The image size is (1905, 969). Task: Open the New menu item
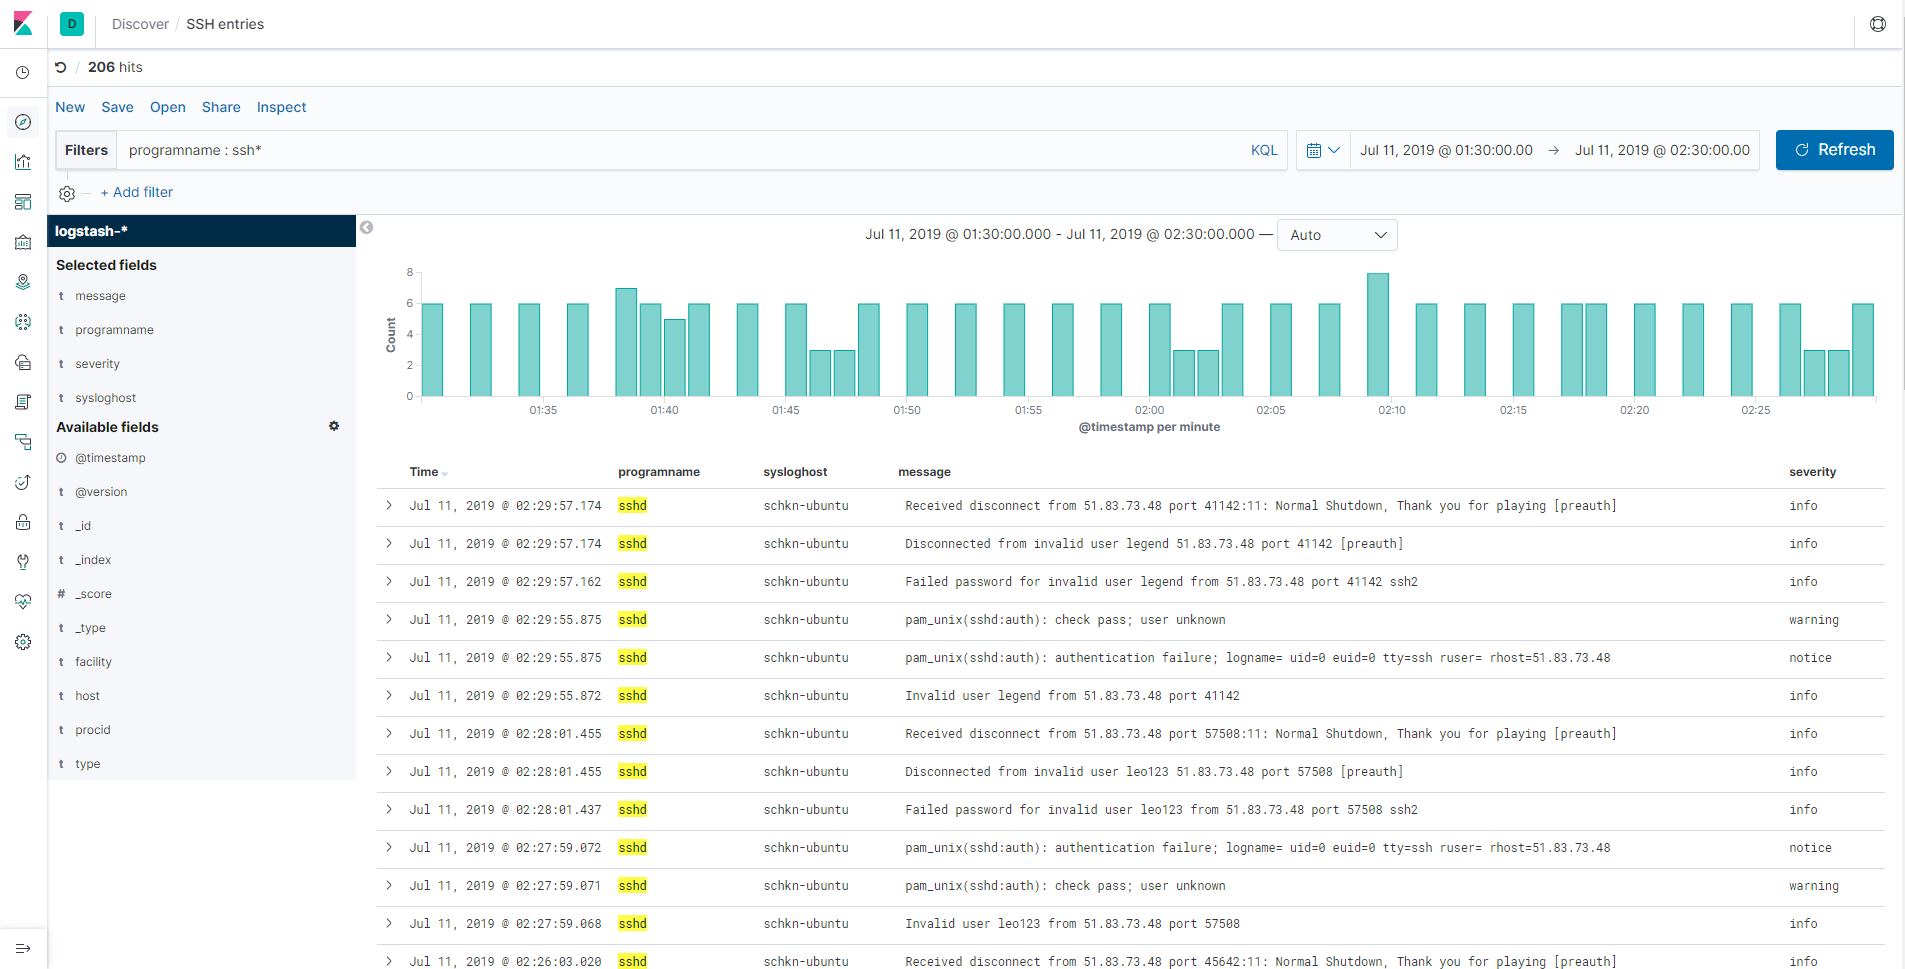pos(69,107)
